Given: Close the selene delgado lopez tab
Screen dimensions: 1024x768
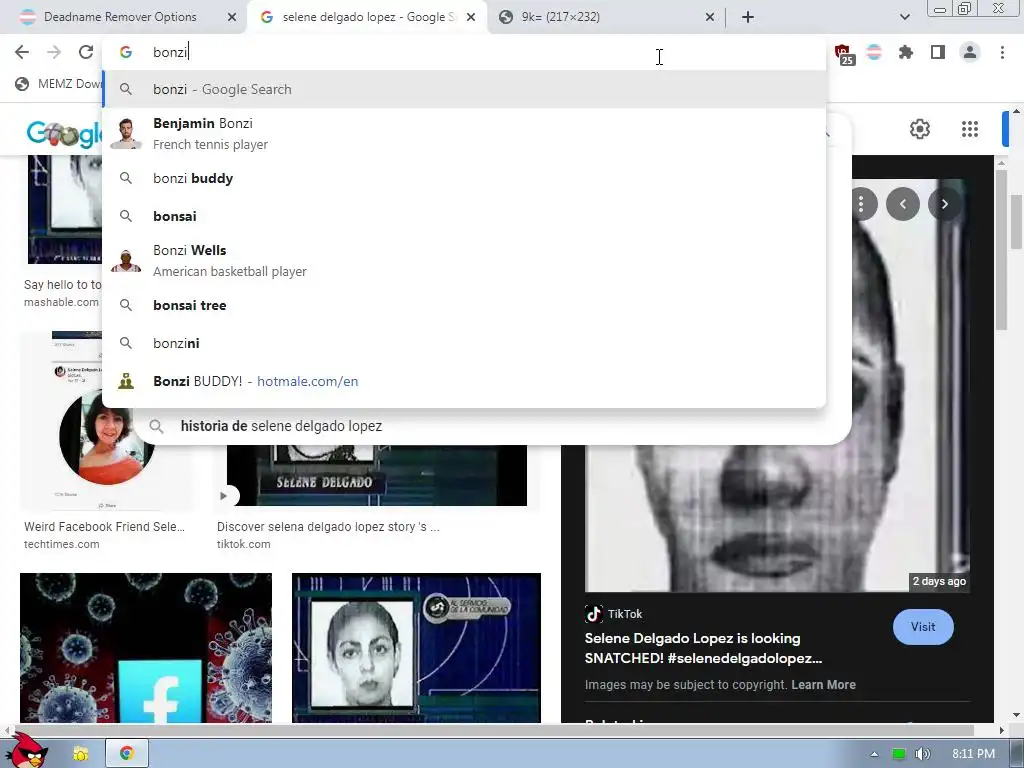Looking at the screenshot, I should pyautogui.click(x=471, y=17).
